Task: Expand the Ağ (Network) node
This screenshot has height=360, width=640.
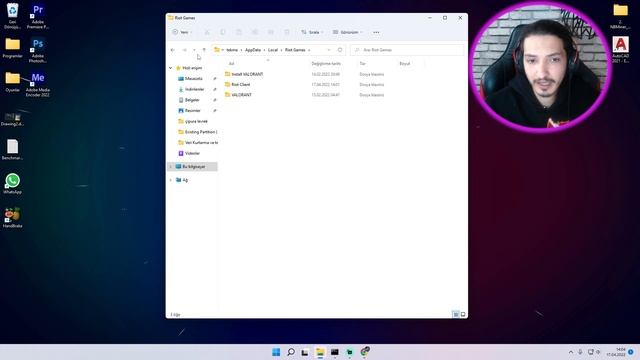Action: pos(171,180)
